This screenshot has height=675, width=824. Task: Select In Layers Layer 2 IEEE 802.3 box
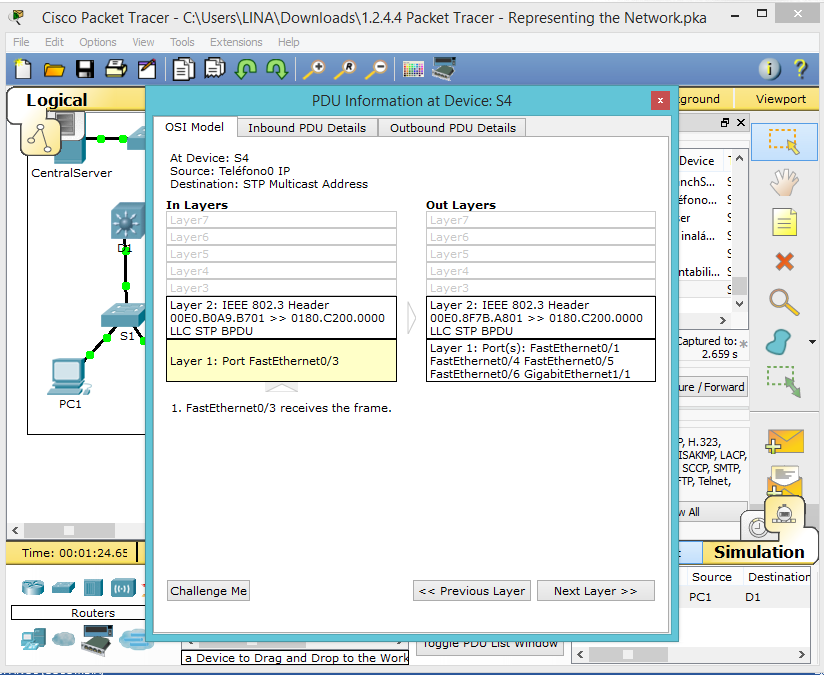[281, 318]
